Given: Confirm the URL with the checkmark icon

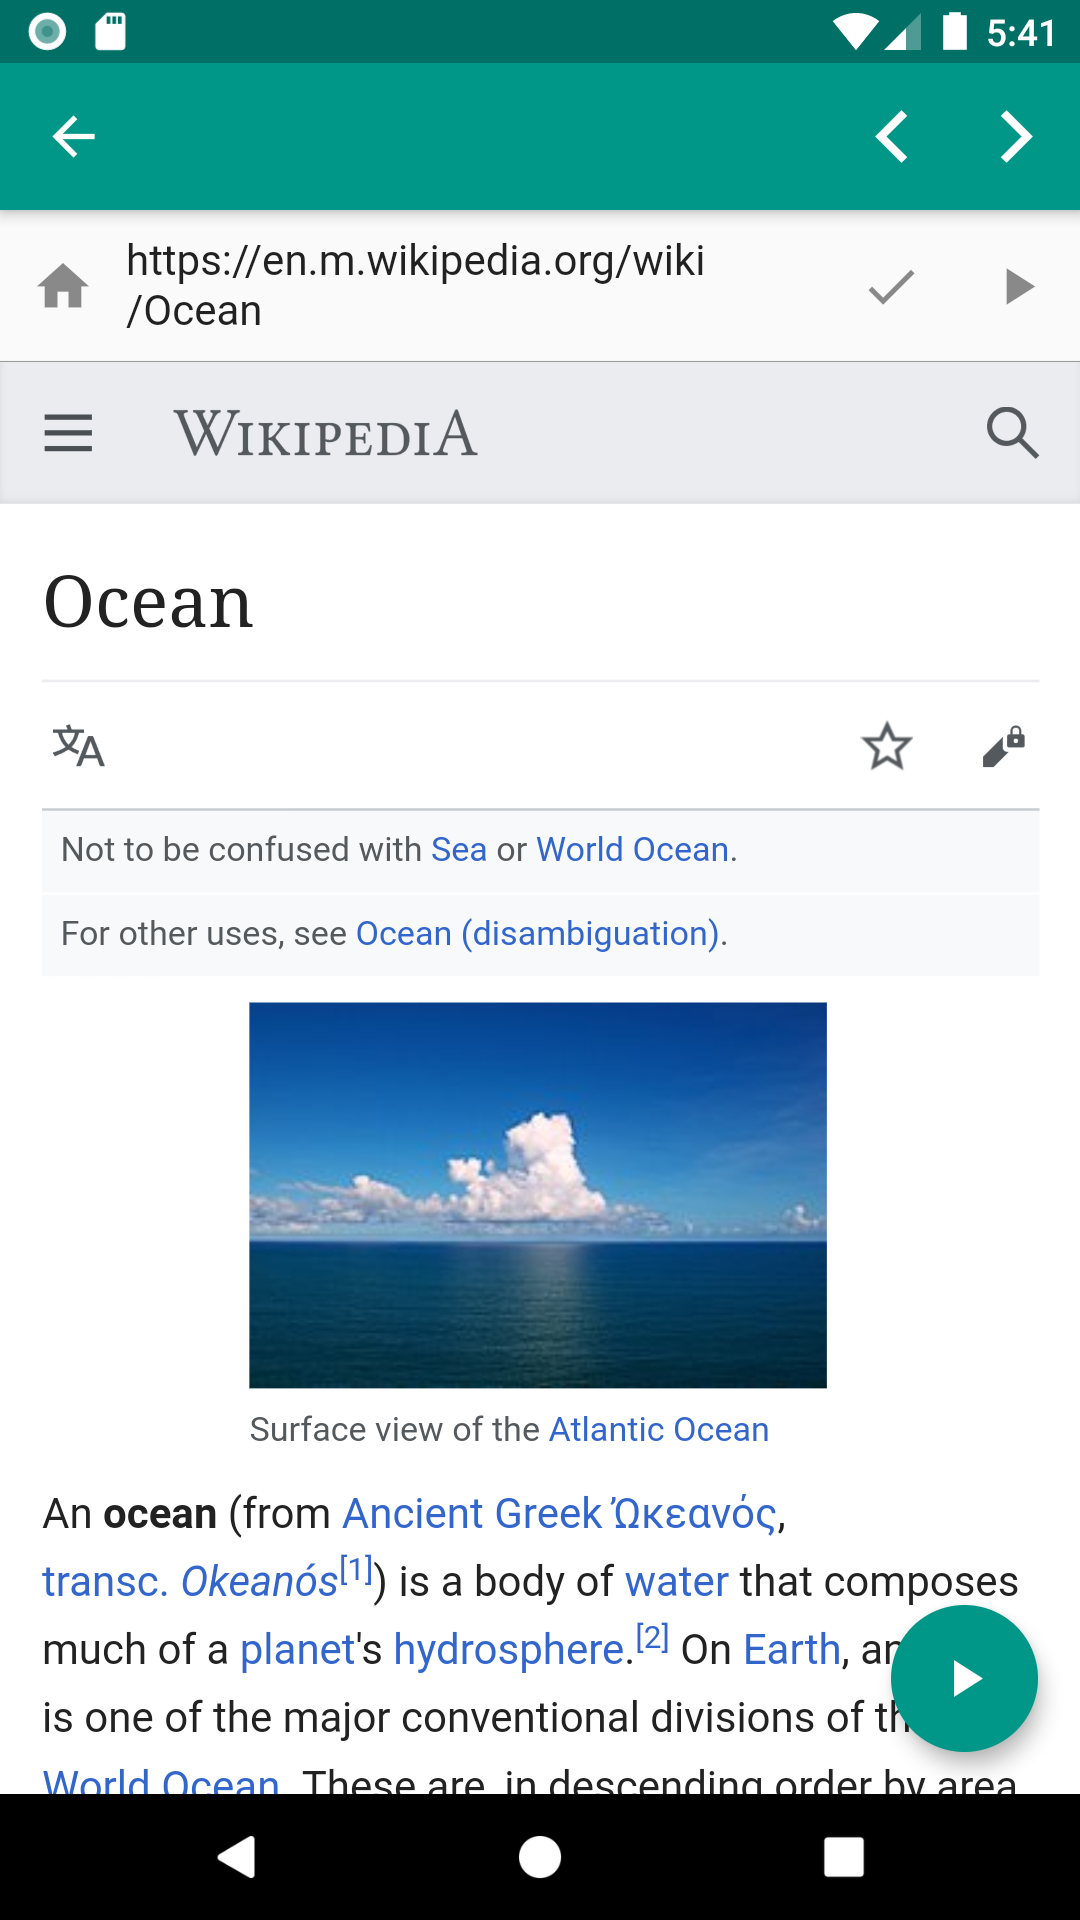Looking at the screenshot, I should pyautogui.click(x=891, y=287).
